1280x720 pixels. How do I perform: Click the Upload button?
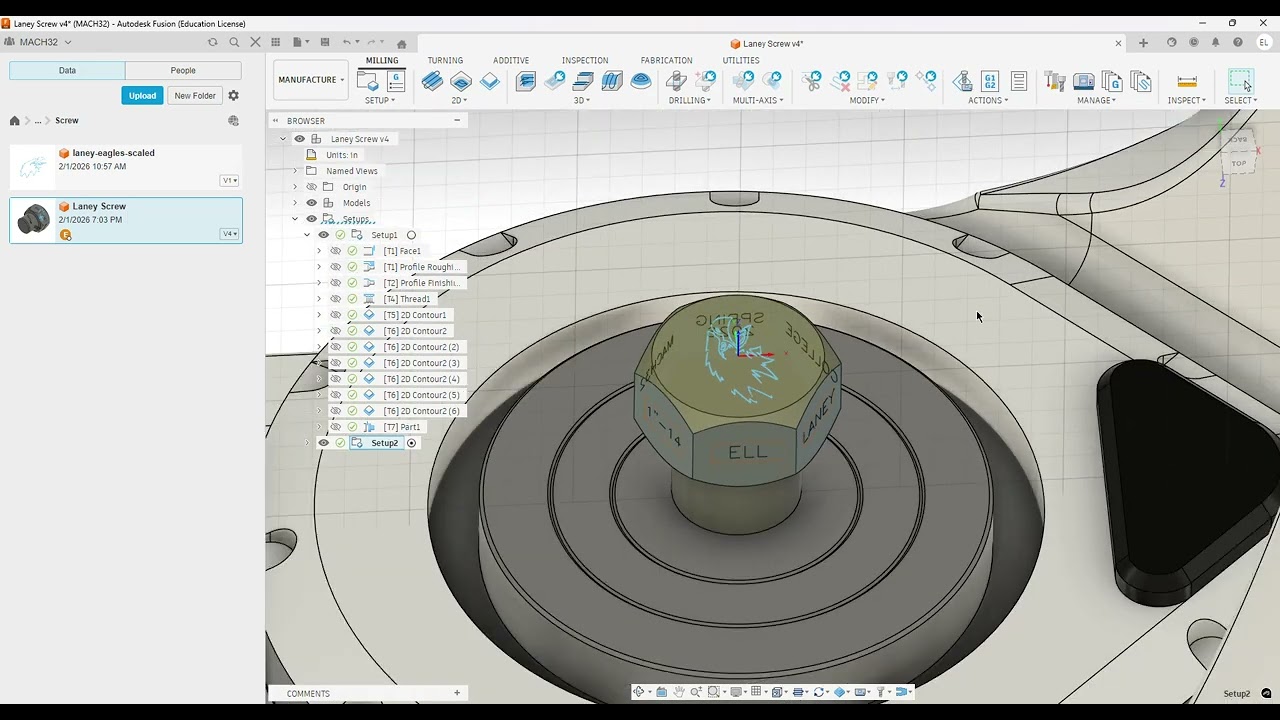142,95
